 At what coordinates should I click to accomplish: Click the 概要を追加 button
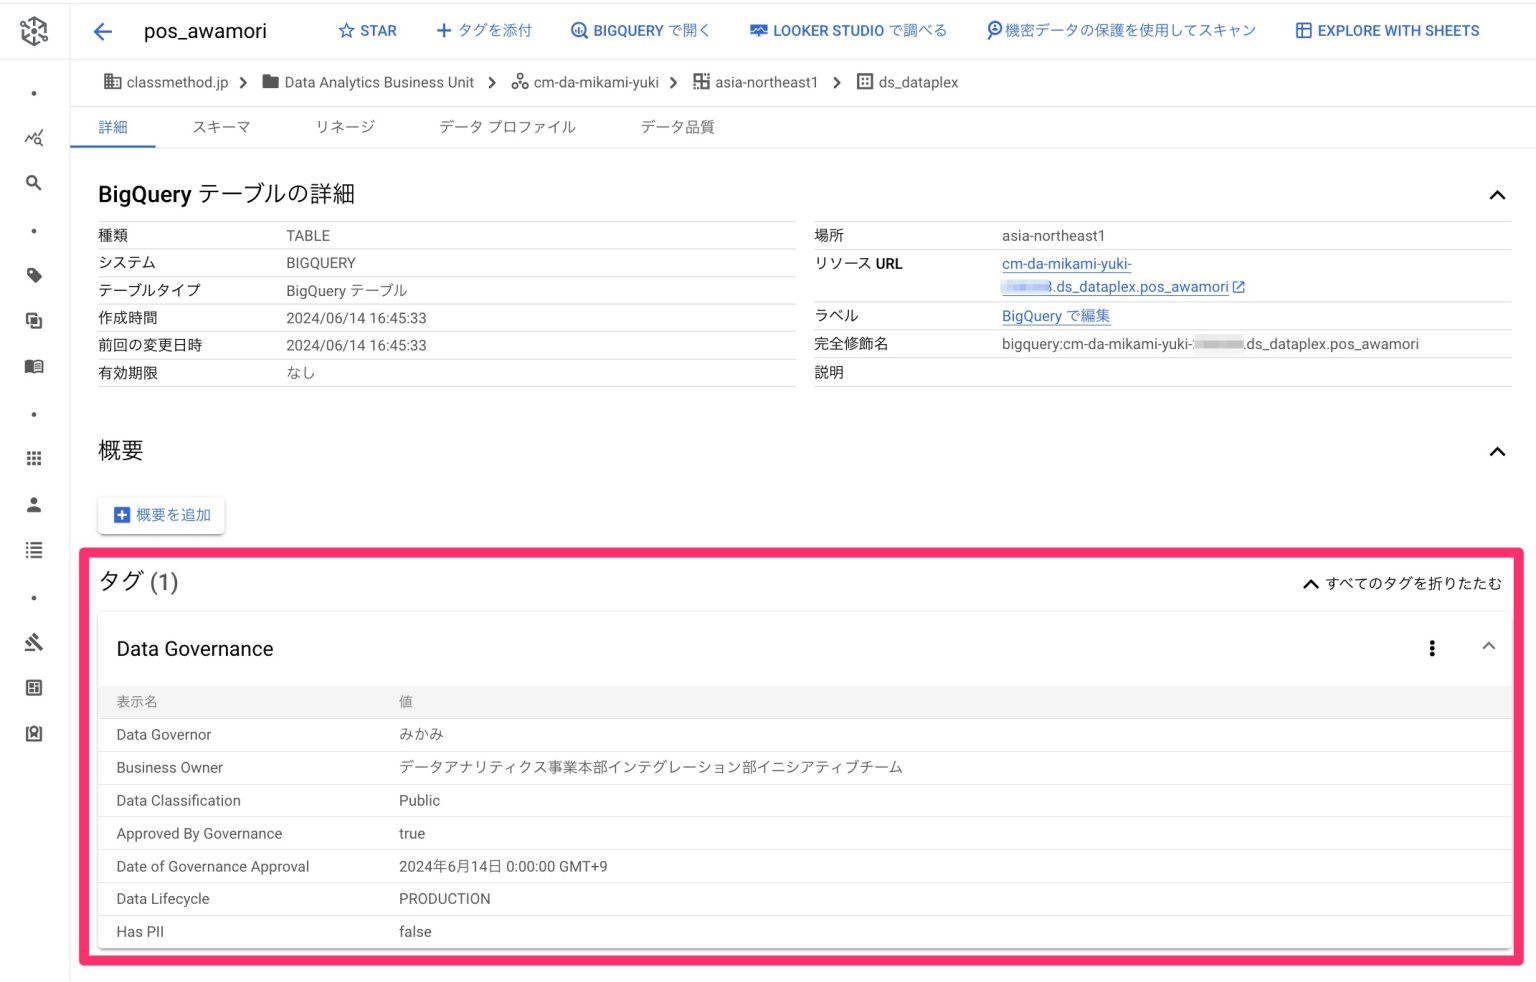click(x=160, y=514)
